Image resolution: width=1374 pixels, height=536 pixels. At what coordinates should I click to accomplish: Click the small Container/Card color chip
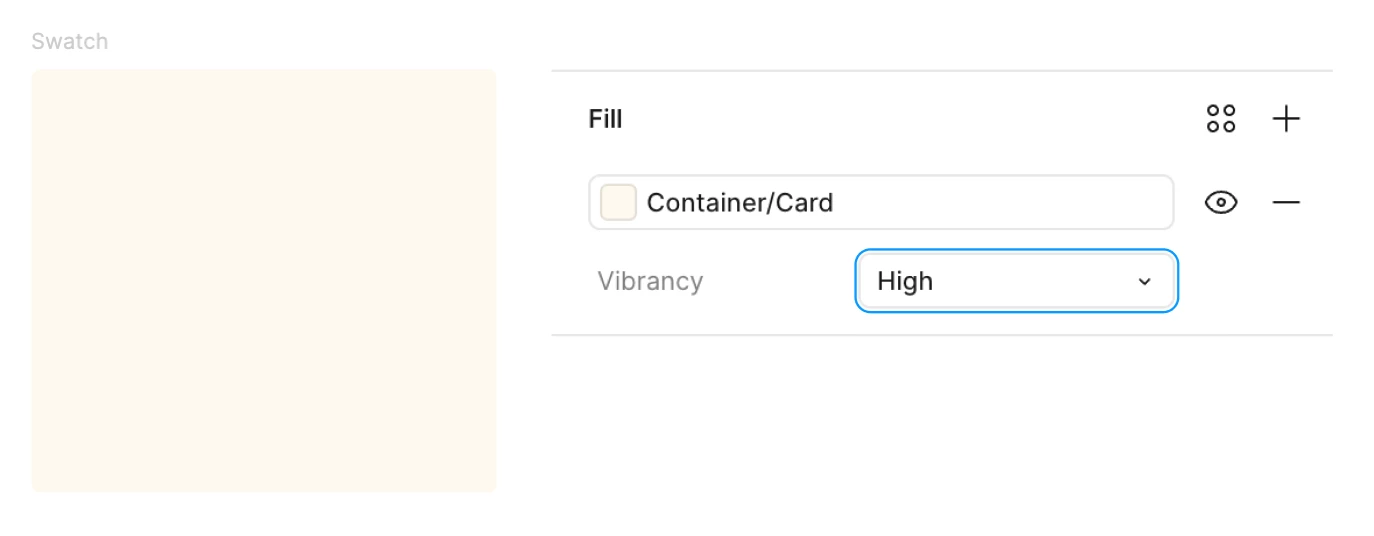tap(618, 203)
